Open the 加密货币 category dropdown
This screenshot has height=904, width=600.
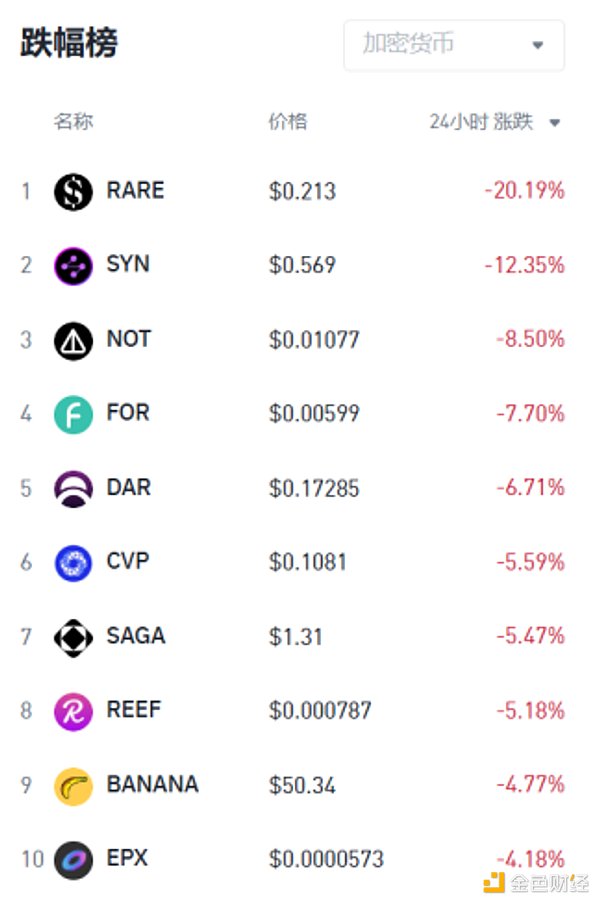(x=454, y=45)
